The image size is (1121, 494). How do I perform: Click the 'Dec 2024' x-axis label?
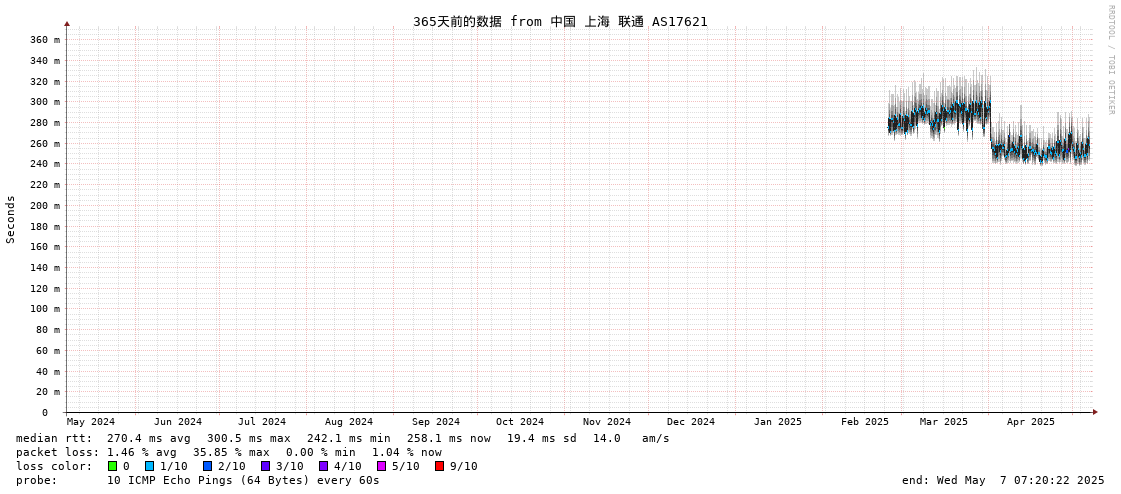(x=691, y=422)
